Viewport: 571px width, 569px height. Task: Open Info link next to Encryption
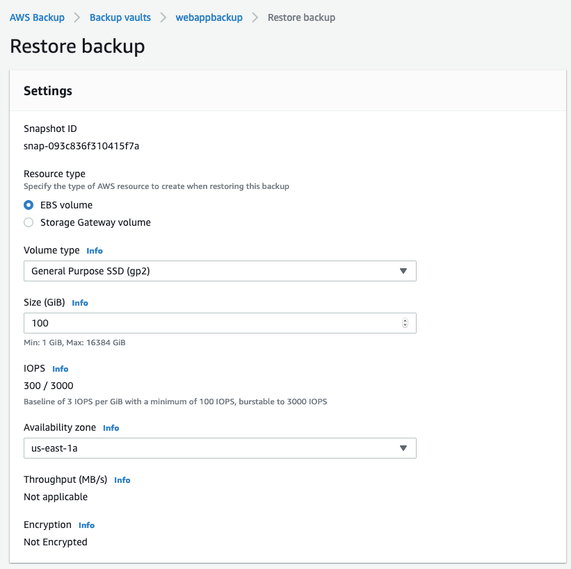click(x=86, y=525)
